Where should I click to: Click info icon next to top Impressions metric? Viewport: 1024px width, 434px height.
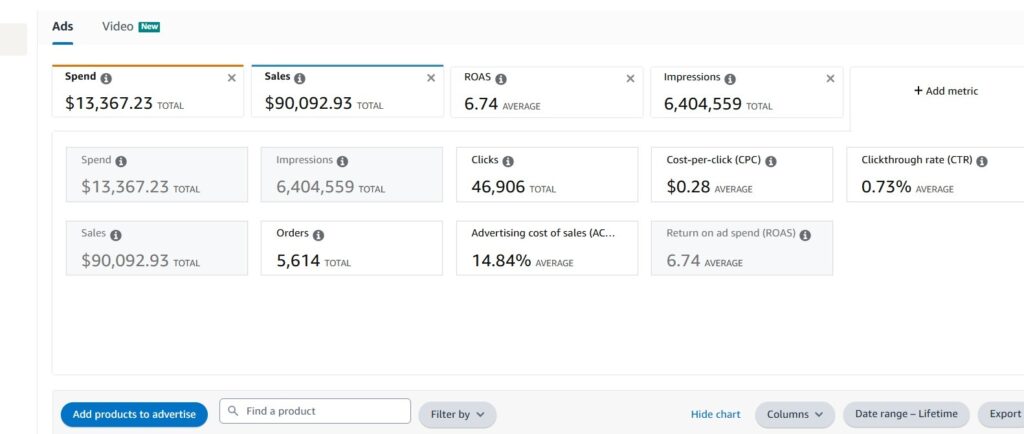730,79
